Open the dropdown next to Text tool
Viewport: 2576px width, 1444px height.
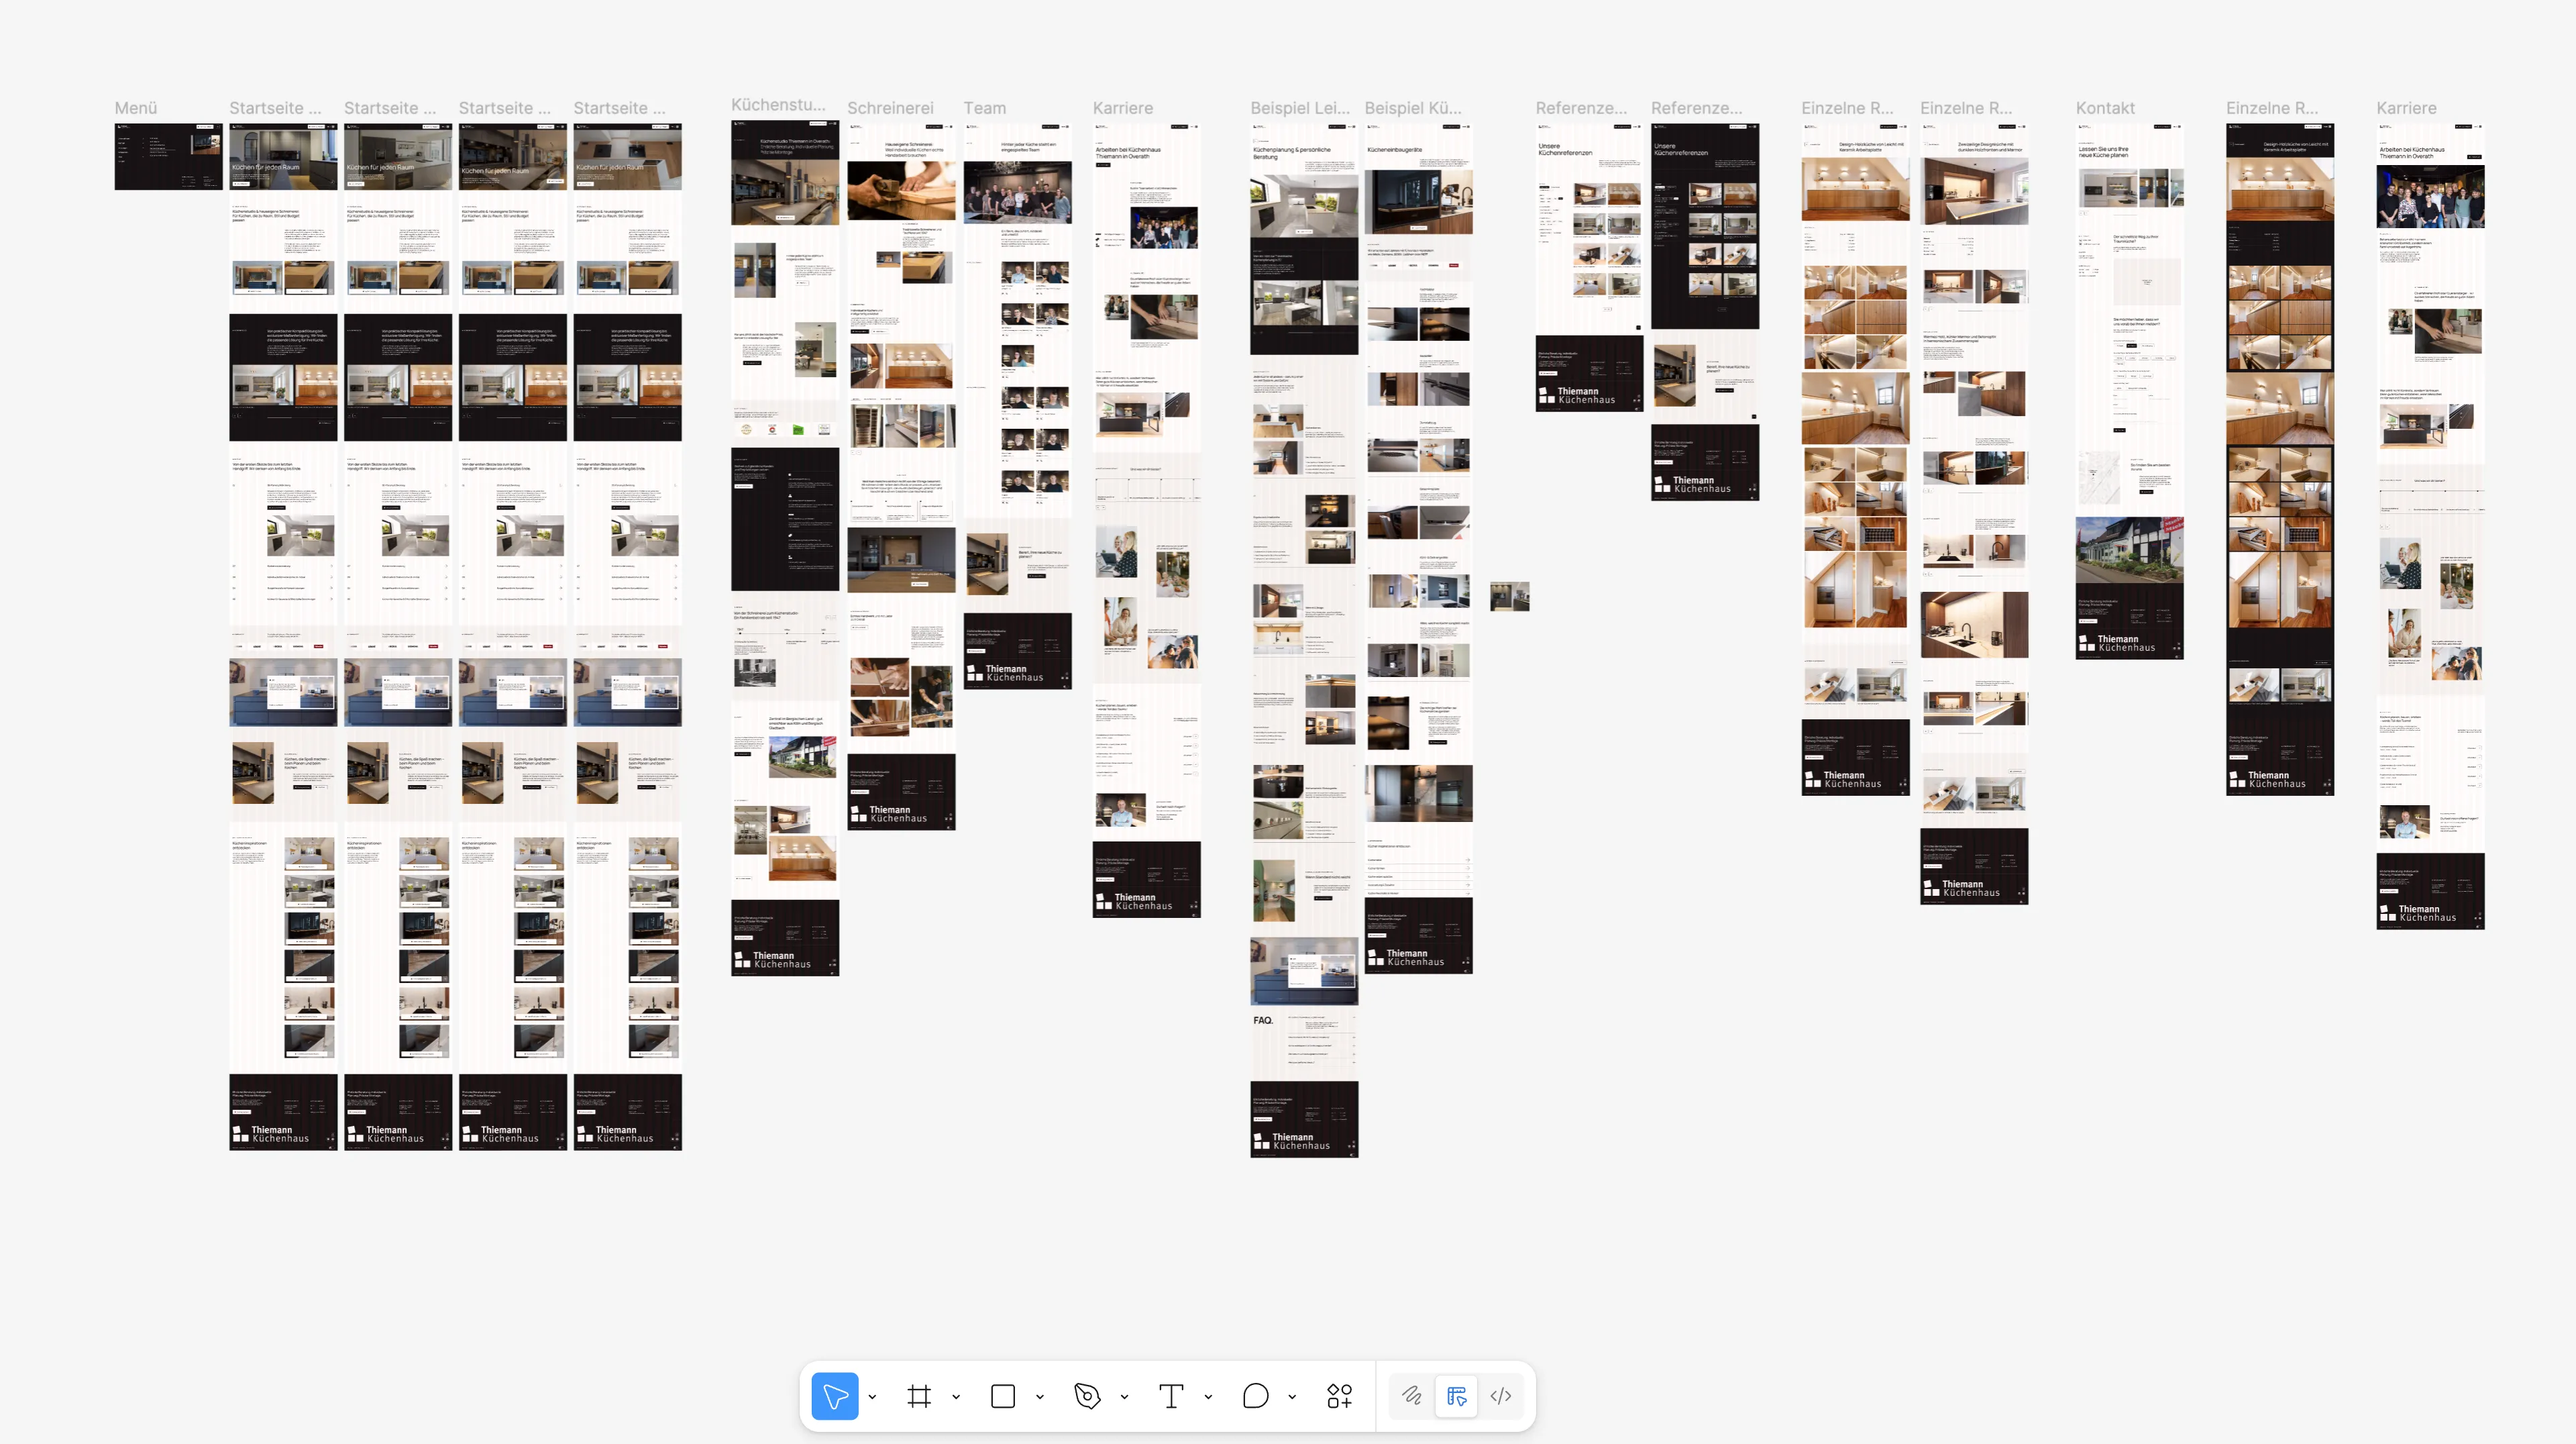click(1208, 1397)
